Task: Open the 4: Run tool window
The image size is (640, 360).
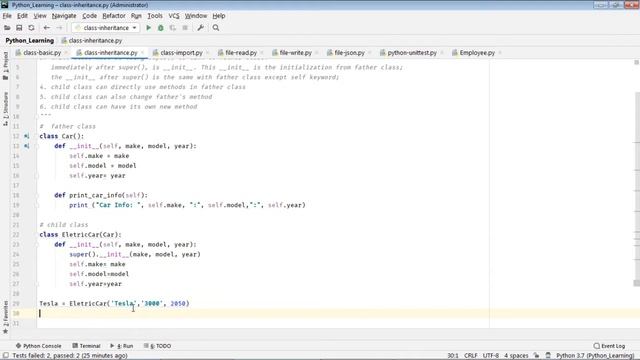Action: 122,346
